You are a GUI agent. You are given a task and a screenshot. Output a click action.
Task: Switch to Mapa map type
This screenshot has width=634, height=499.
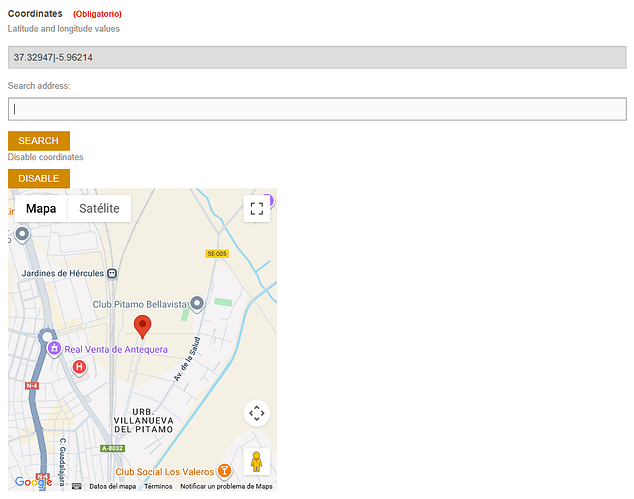41,208
